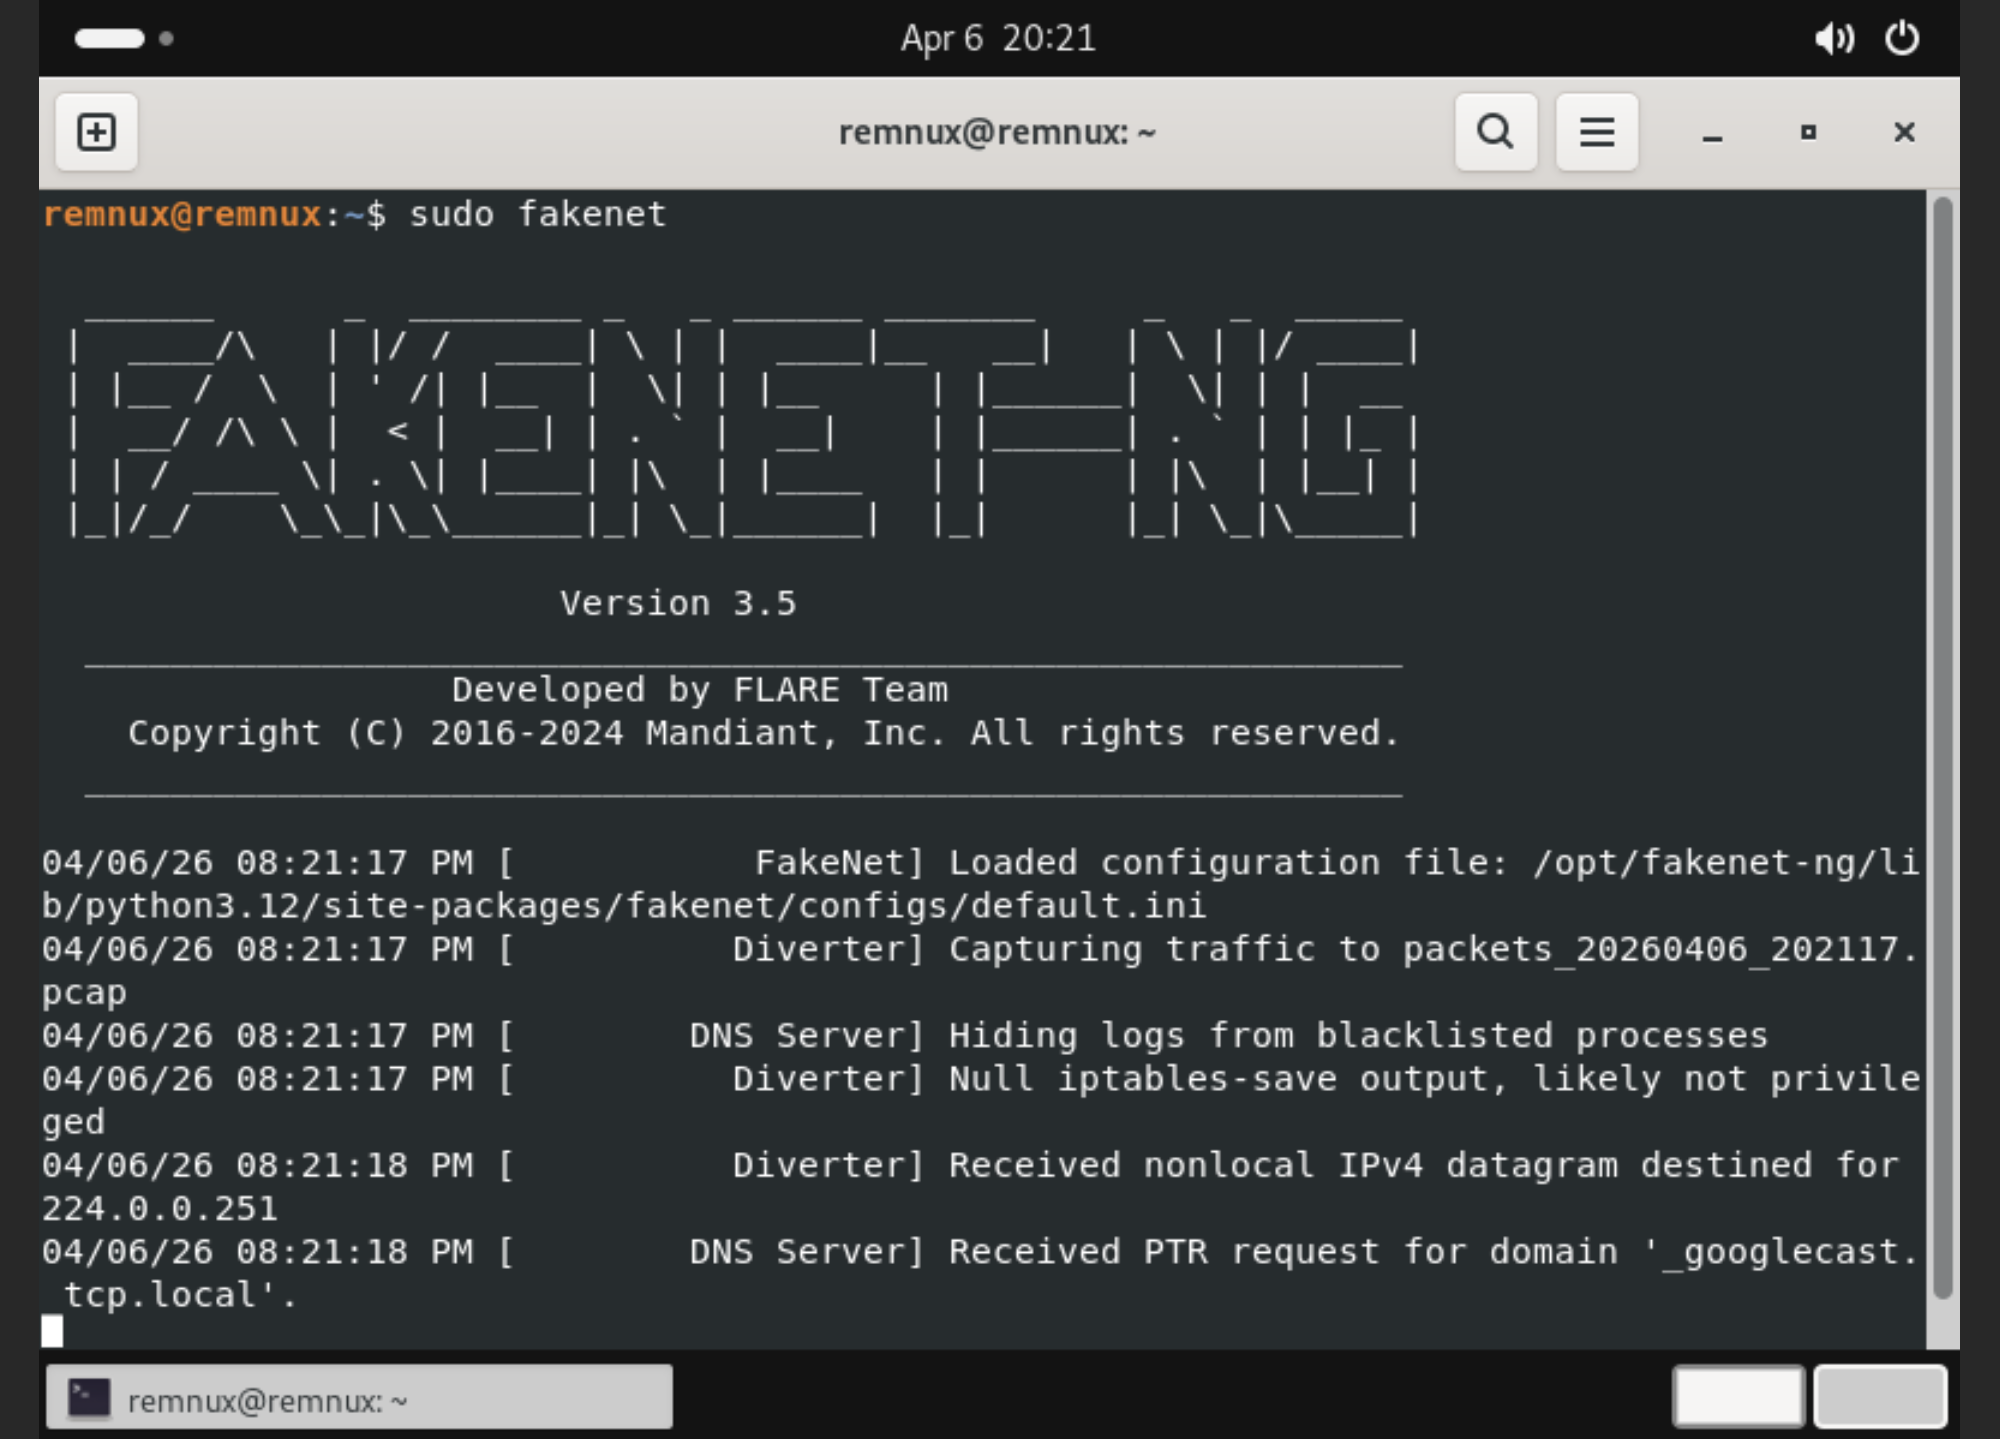Click the workspace pill indicator top-left
The image size is (2000, 1439).
[x=110, y=38]
